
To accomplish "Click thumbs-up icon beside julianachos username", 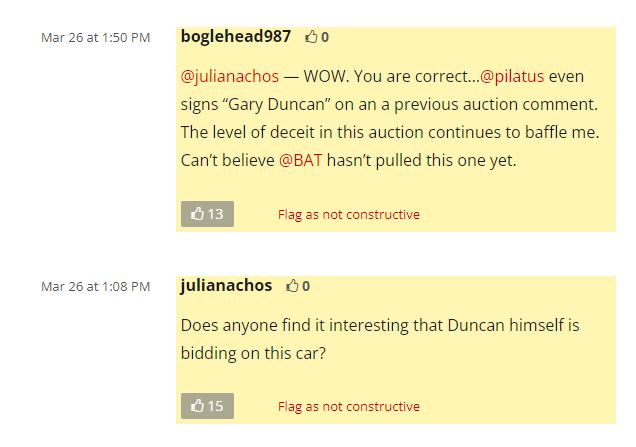I will click(x=292, y=286).
